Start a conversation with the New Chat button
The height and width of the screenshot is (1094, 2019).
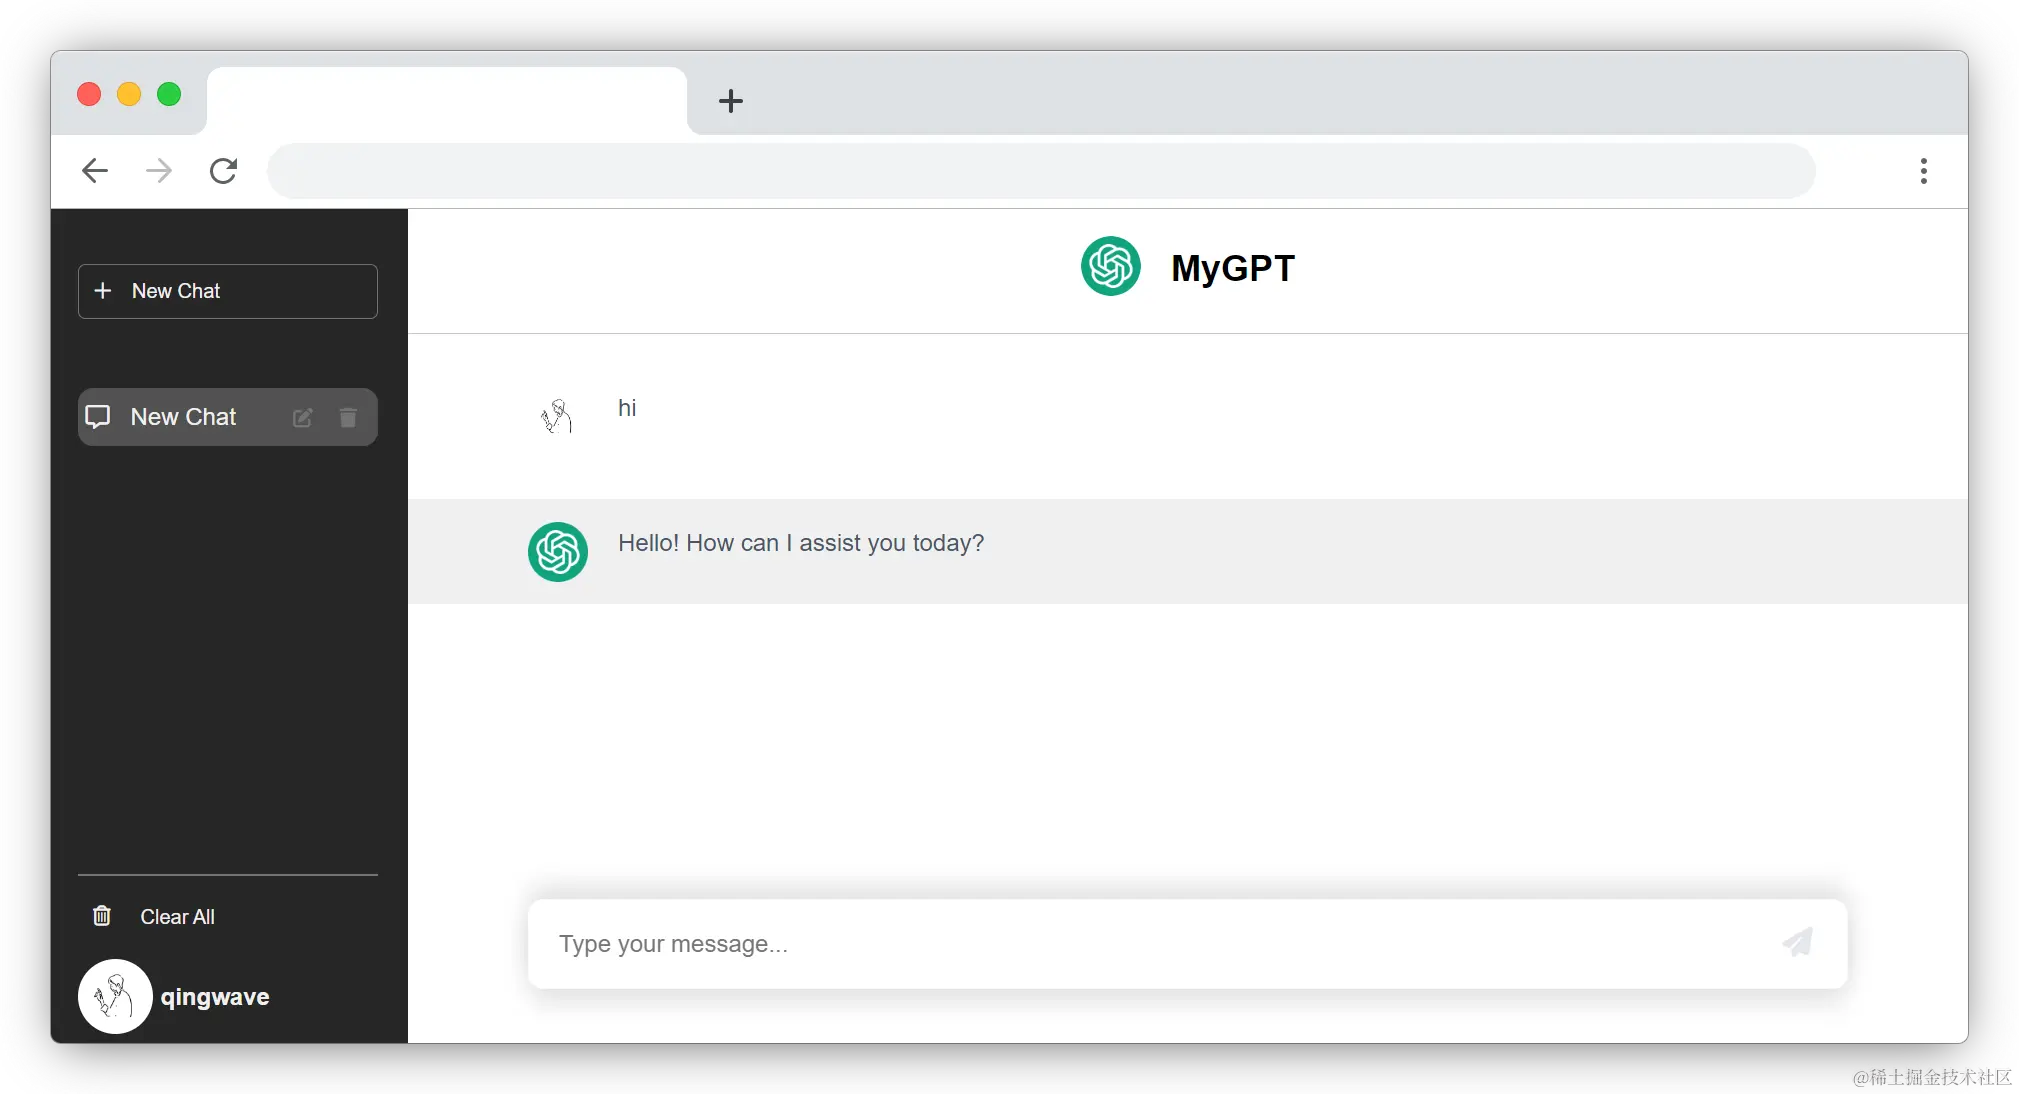coord(228,291)
